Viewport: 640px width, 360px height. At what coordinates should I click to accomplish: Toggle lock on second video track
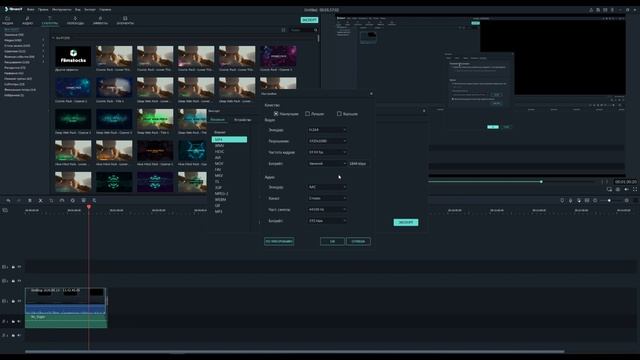(x=13, y=281)
